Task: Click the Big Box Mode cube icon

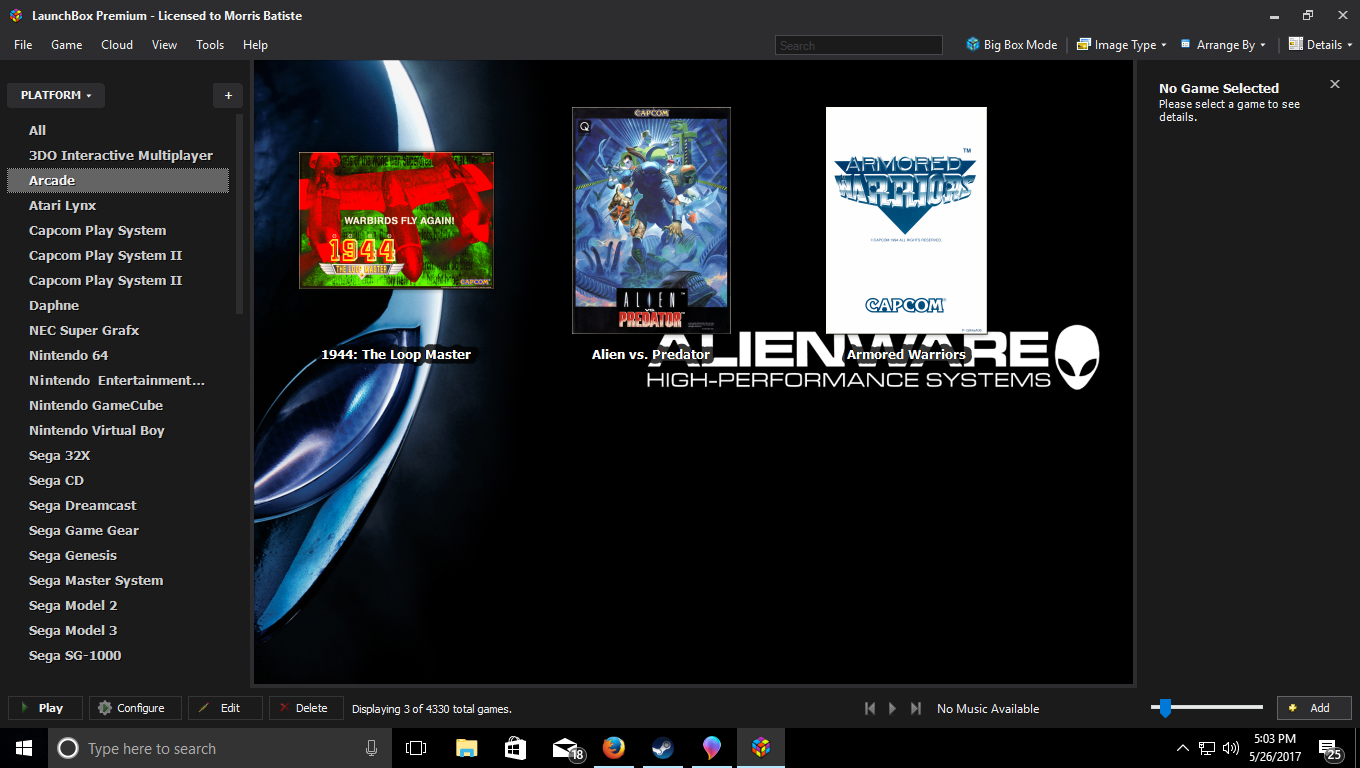Action: 973,44
